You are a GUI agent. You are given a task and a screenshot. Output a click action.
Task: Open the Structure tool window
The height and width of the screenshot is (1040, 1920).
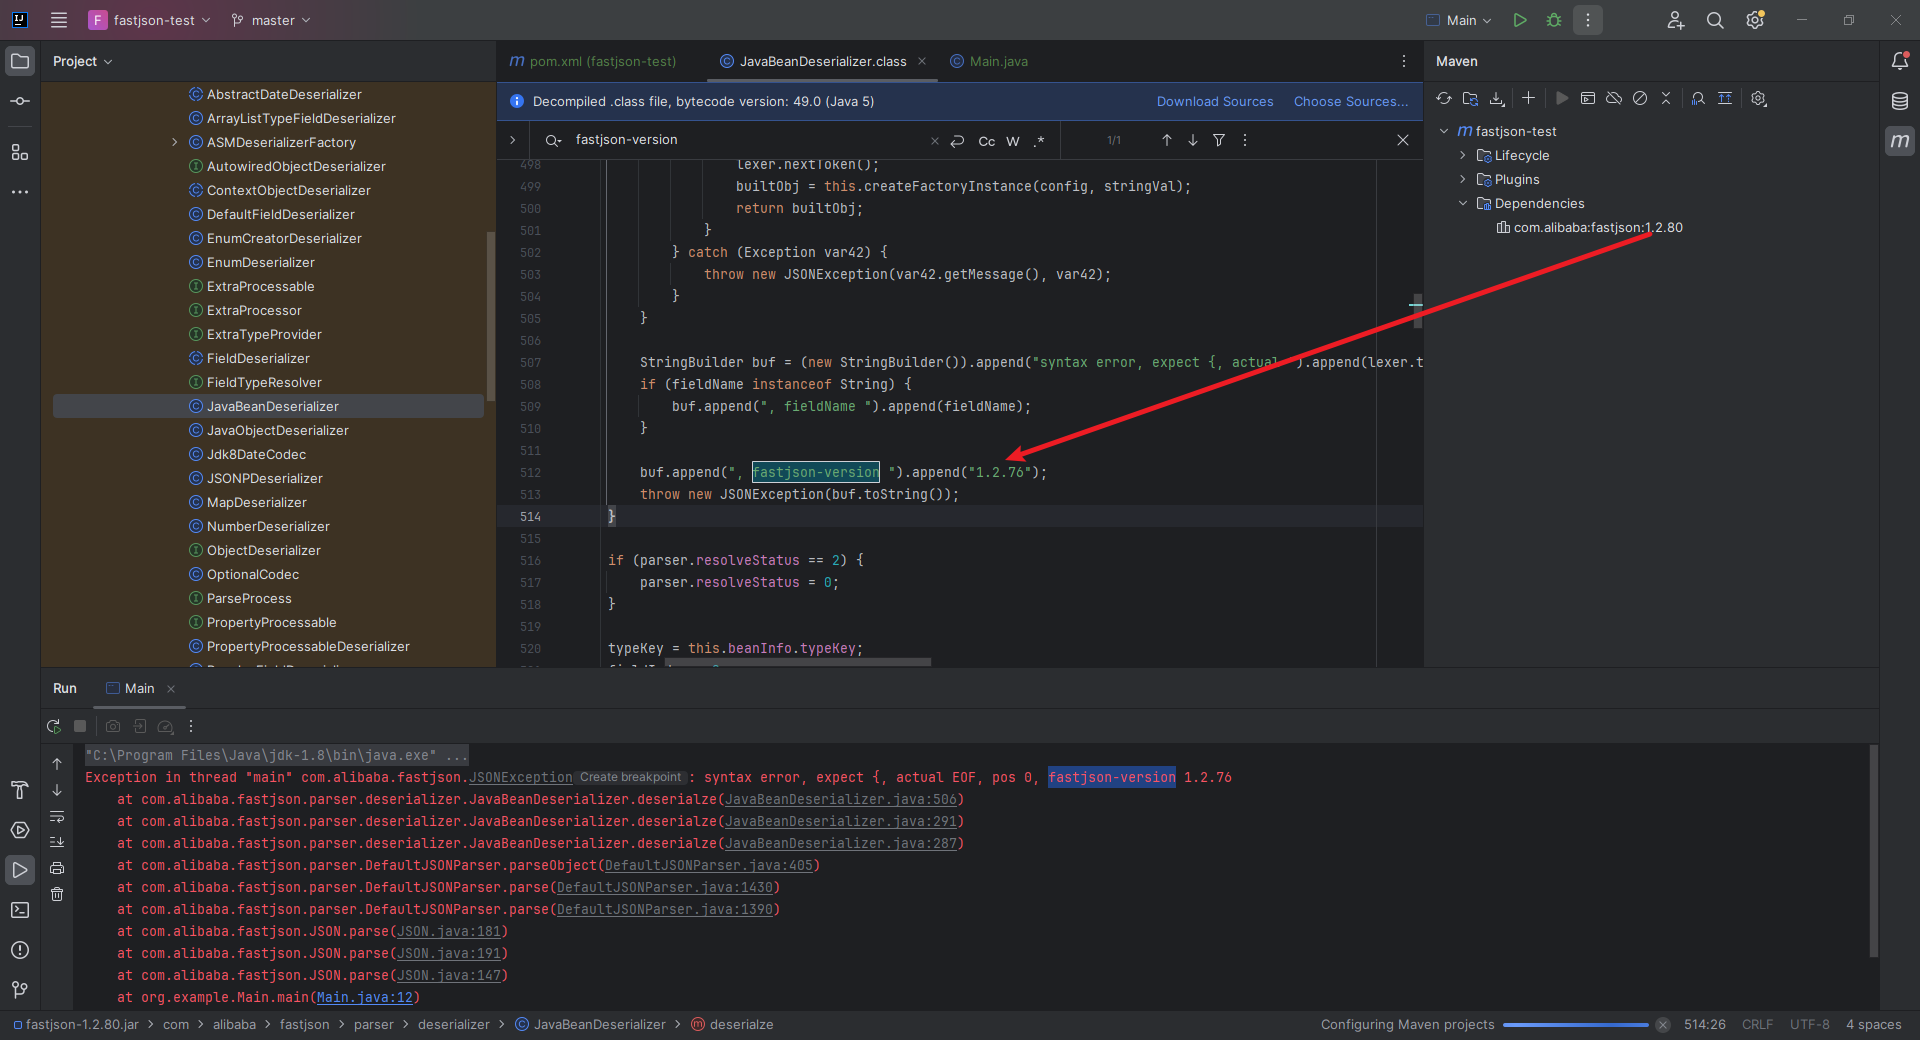20,152
